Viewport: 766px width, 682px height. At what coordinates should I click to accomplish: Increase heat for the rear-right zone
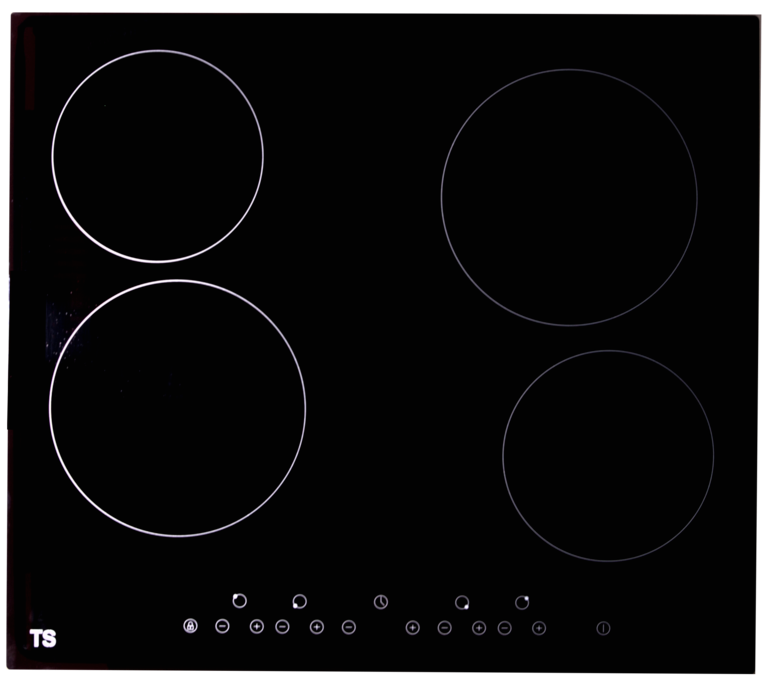pyautogui.click(x=539, y=628)
